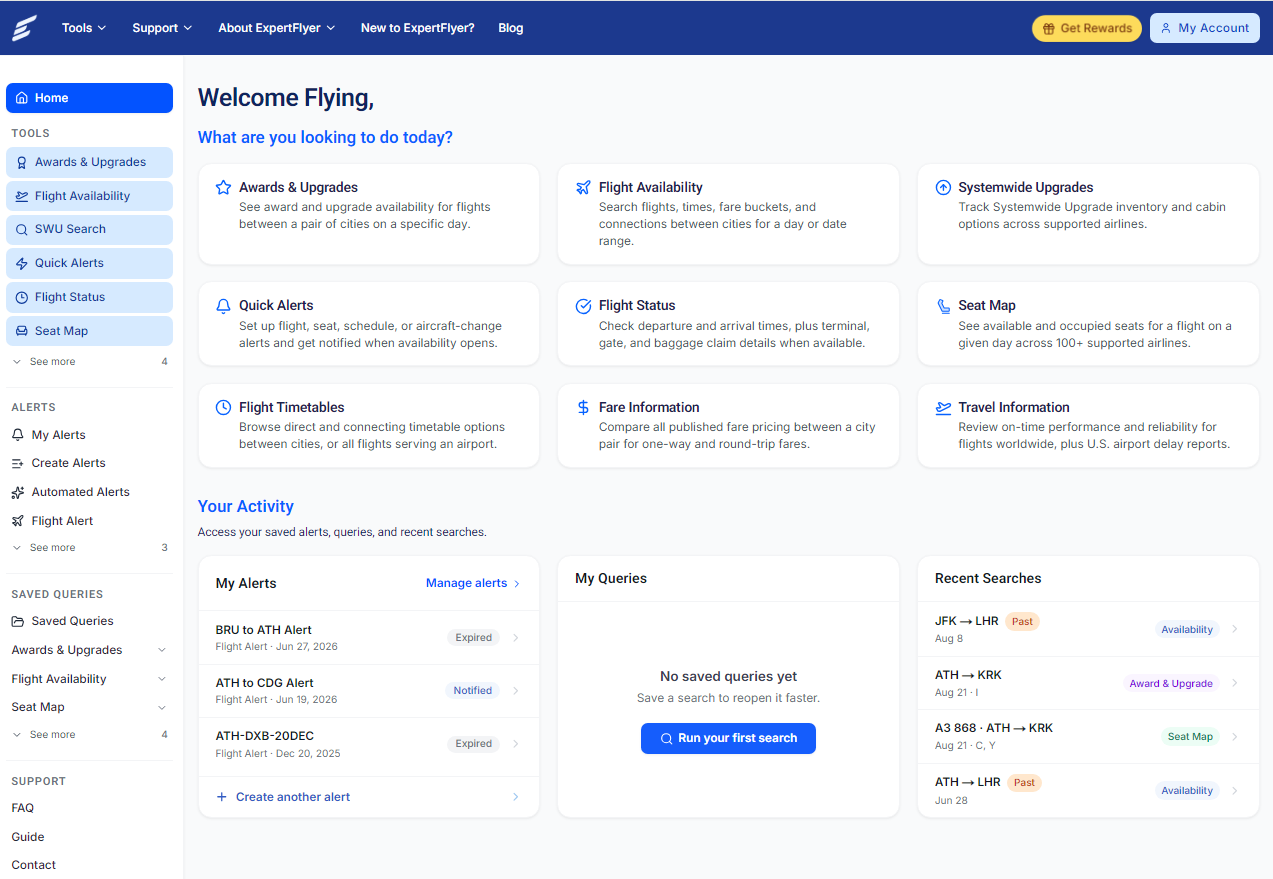Click the up-arrow icon on Systemwide Upgrades card
Image resolution: width=1273 pixels, height=879 pixels.
click(x=942, y=187)
